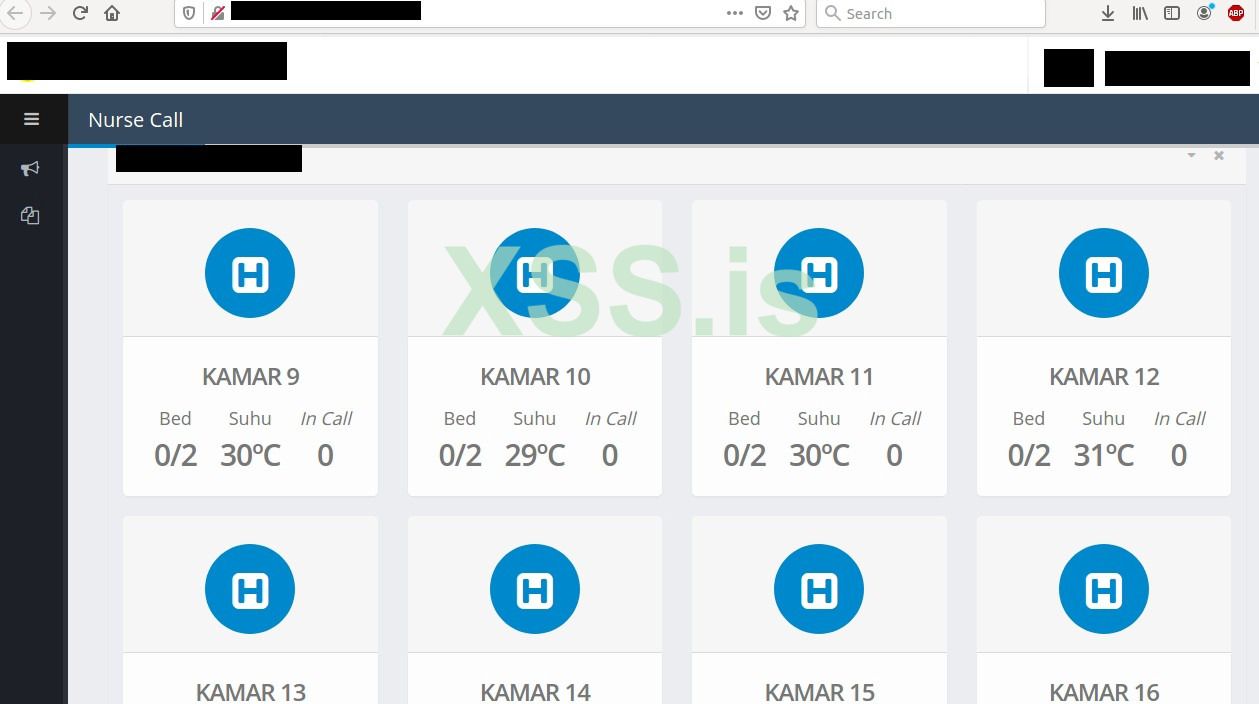This screenshot has width=1259, height=704.
Task: Click the Bed label in KAMAR 12
Action: click(1029, 419)
